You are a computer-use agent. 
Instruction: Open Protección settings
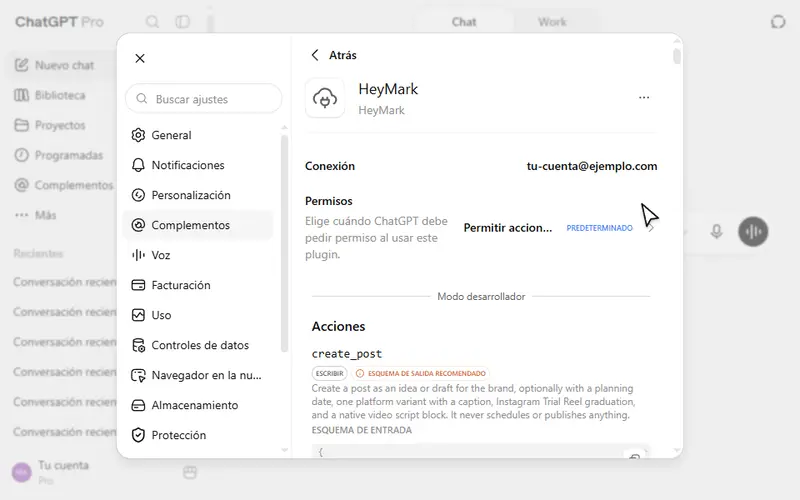click(x=198, y=435)
